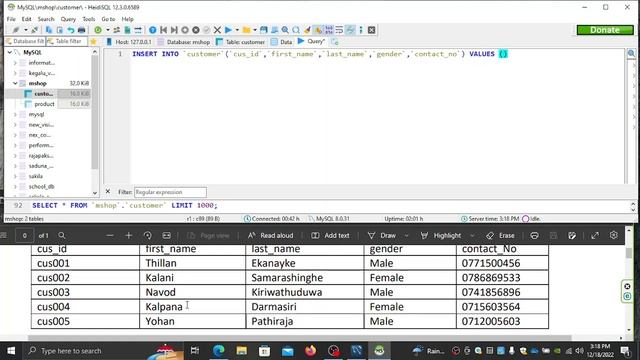The width and height of the screenshot is (640, 360).
Task: Click Erase in PDF toolbar
Action: [x=500, y=236]
